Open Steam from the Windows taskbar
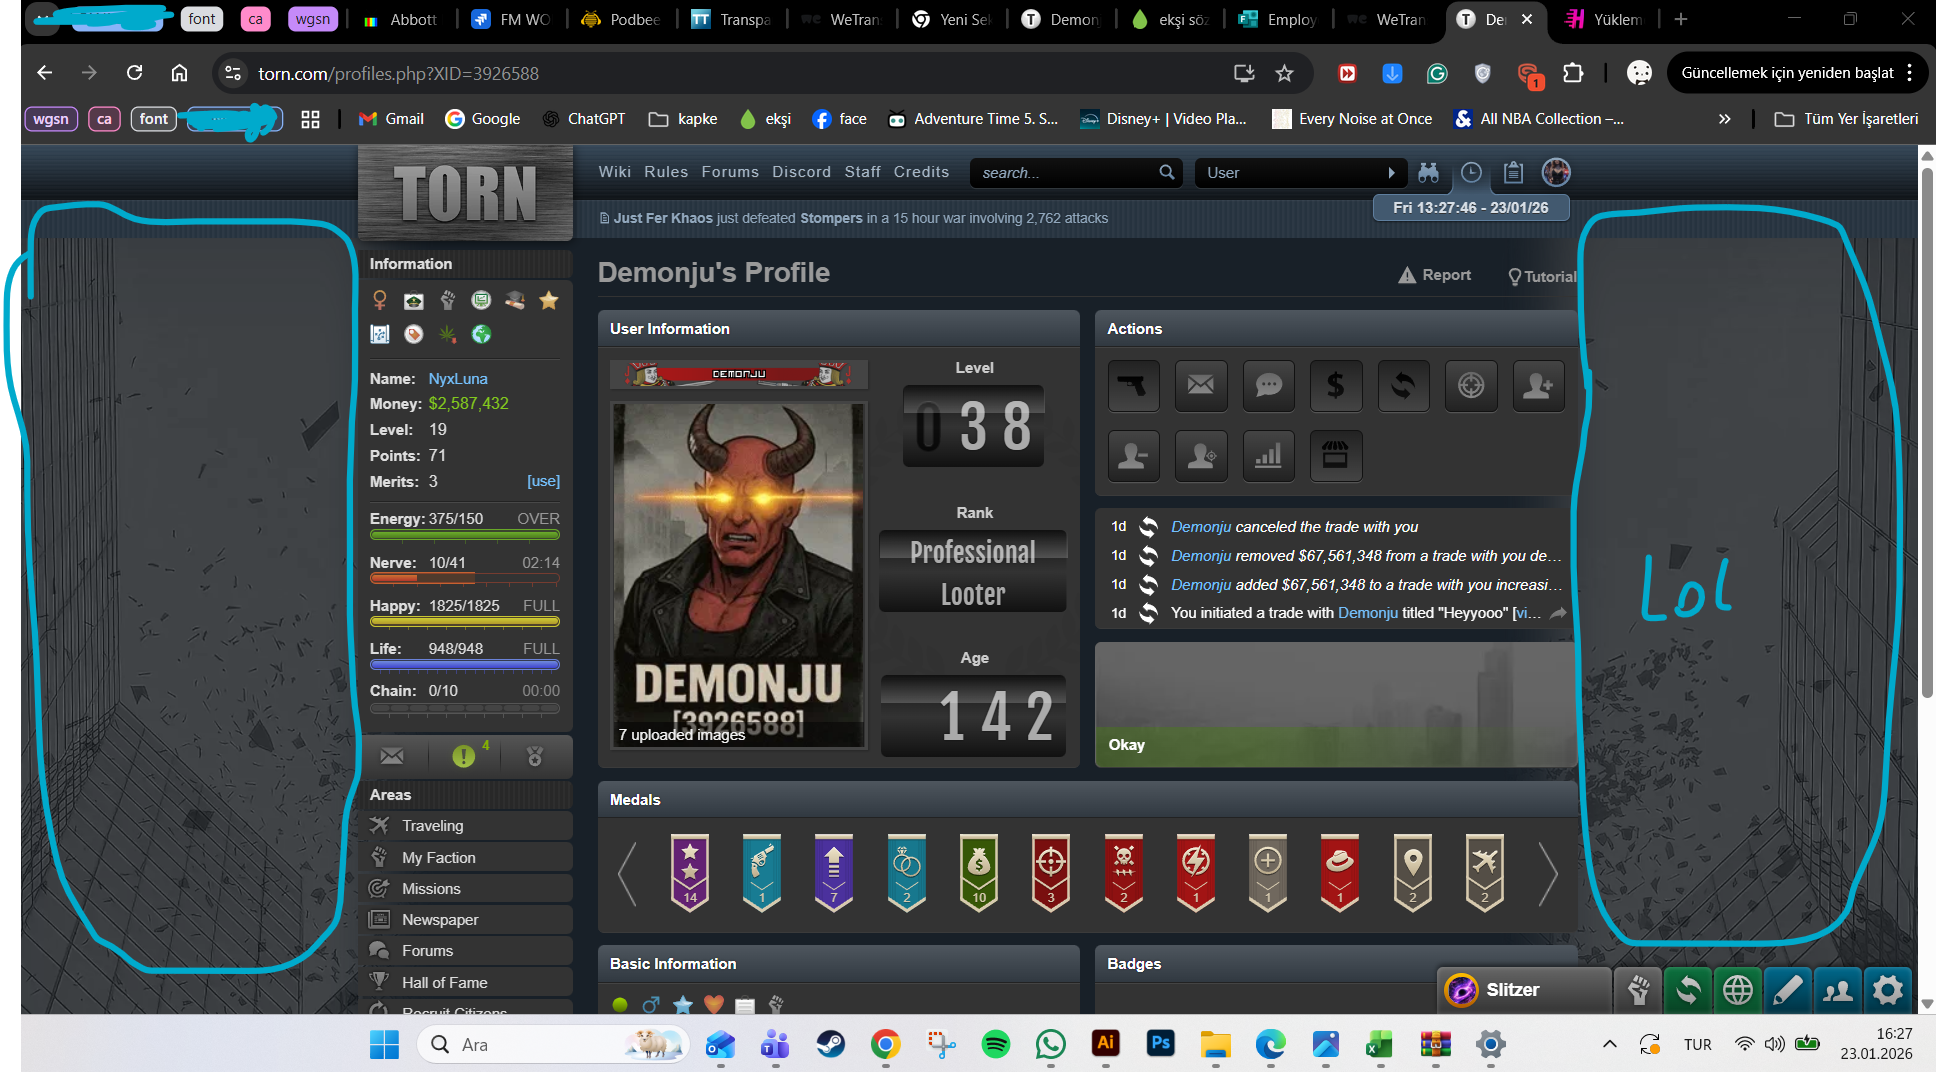 click(x=831, y=1045)
